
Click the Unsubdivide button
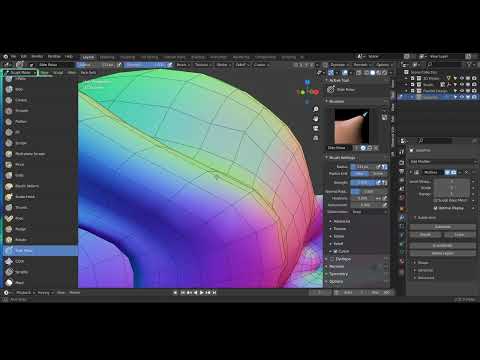pos(442,246)
